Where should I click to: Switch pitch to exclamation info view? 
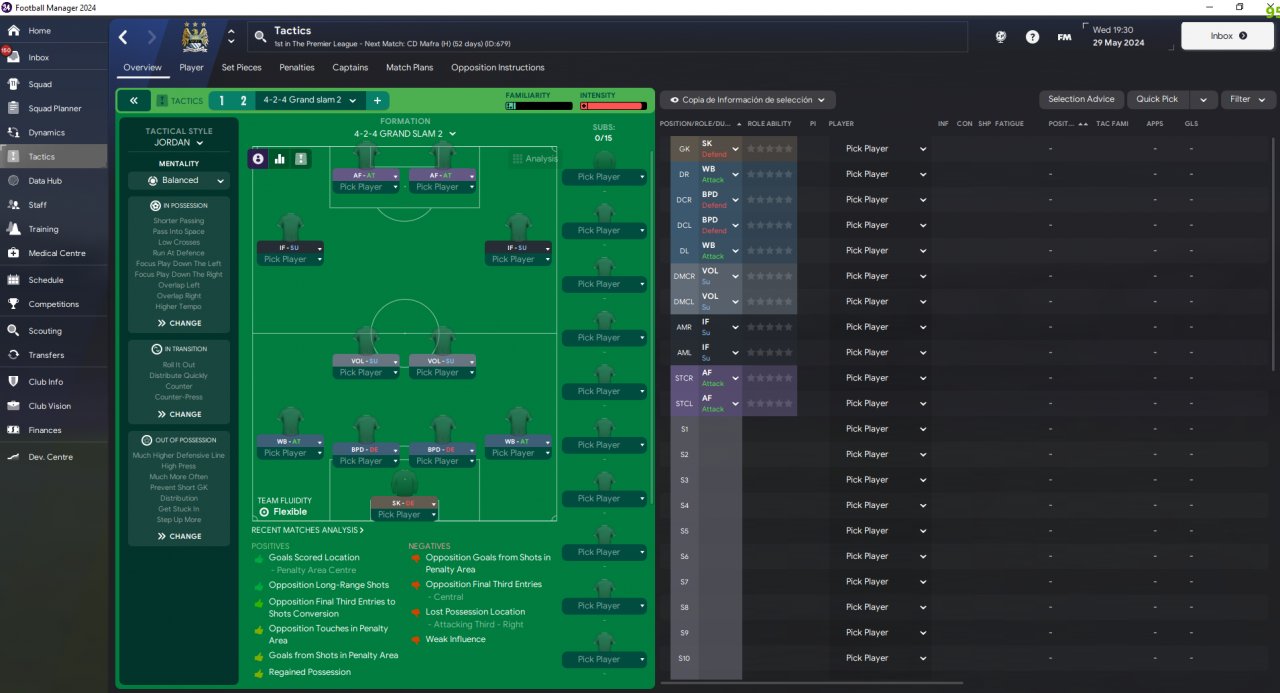[x=301, y=158]
